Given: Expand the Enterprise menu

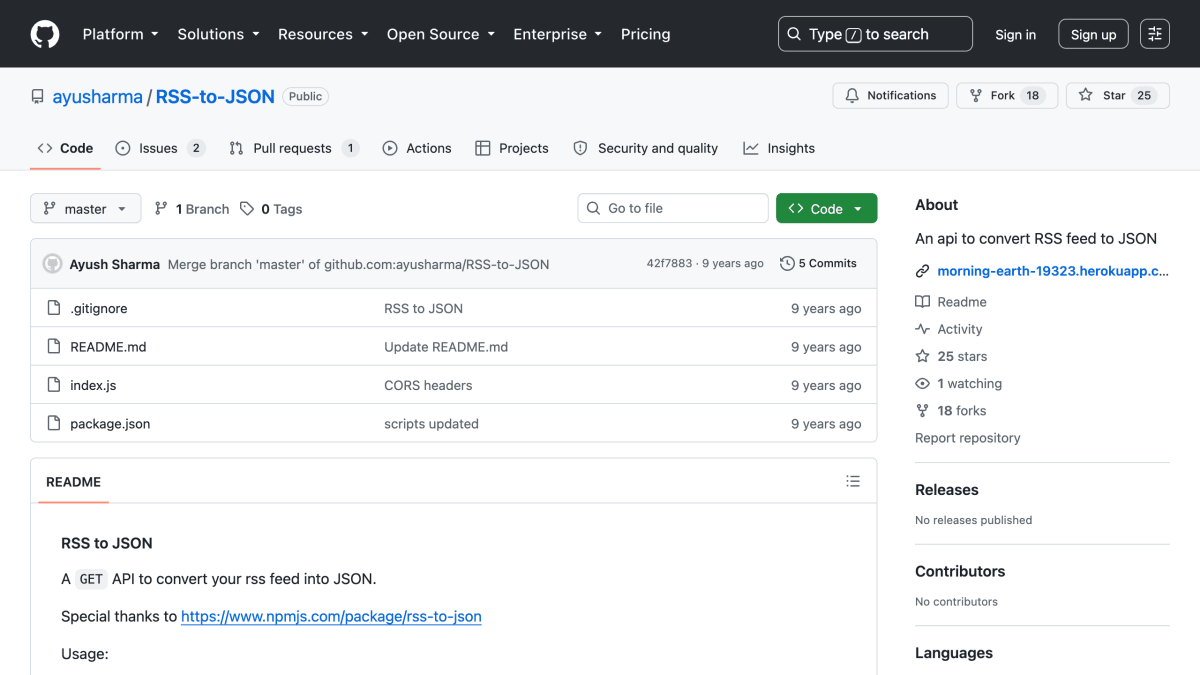Looking at the screenshot, I should (x=558, y=34).
